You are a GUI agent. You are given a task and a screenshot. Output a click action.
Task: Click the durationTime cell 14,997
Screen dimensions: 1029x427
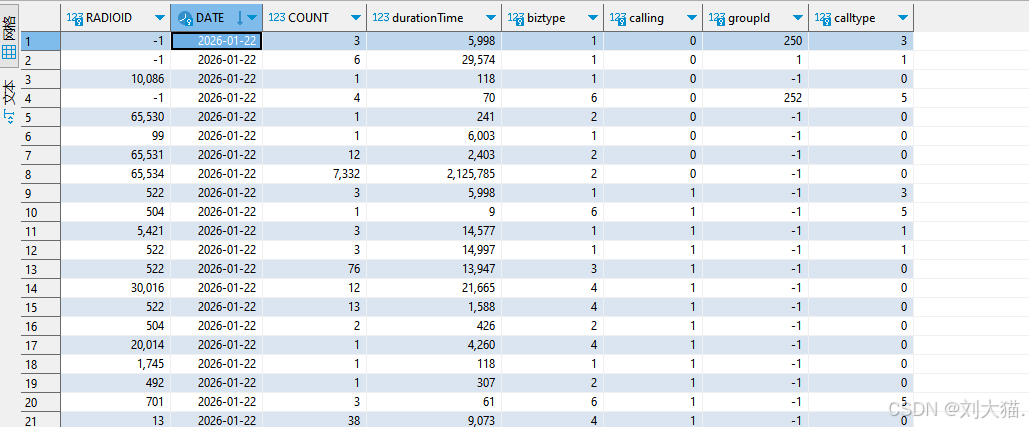[x=434, y=250]
